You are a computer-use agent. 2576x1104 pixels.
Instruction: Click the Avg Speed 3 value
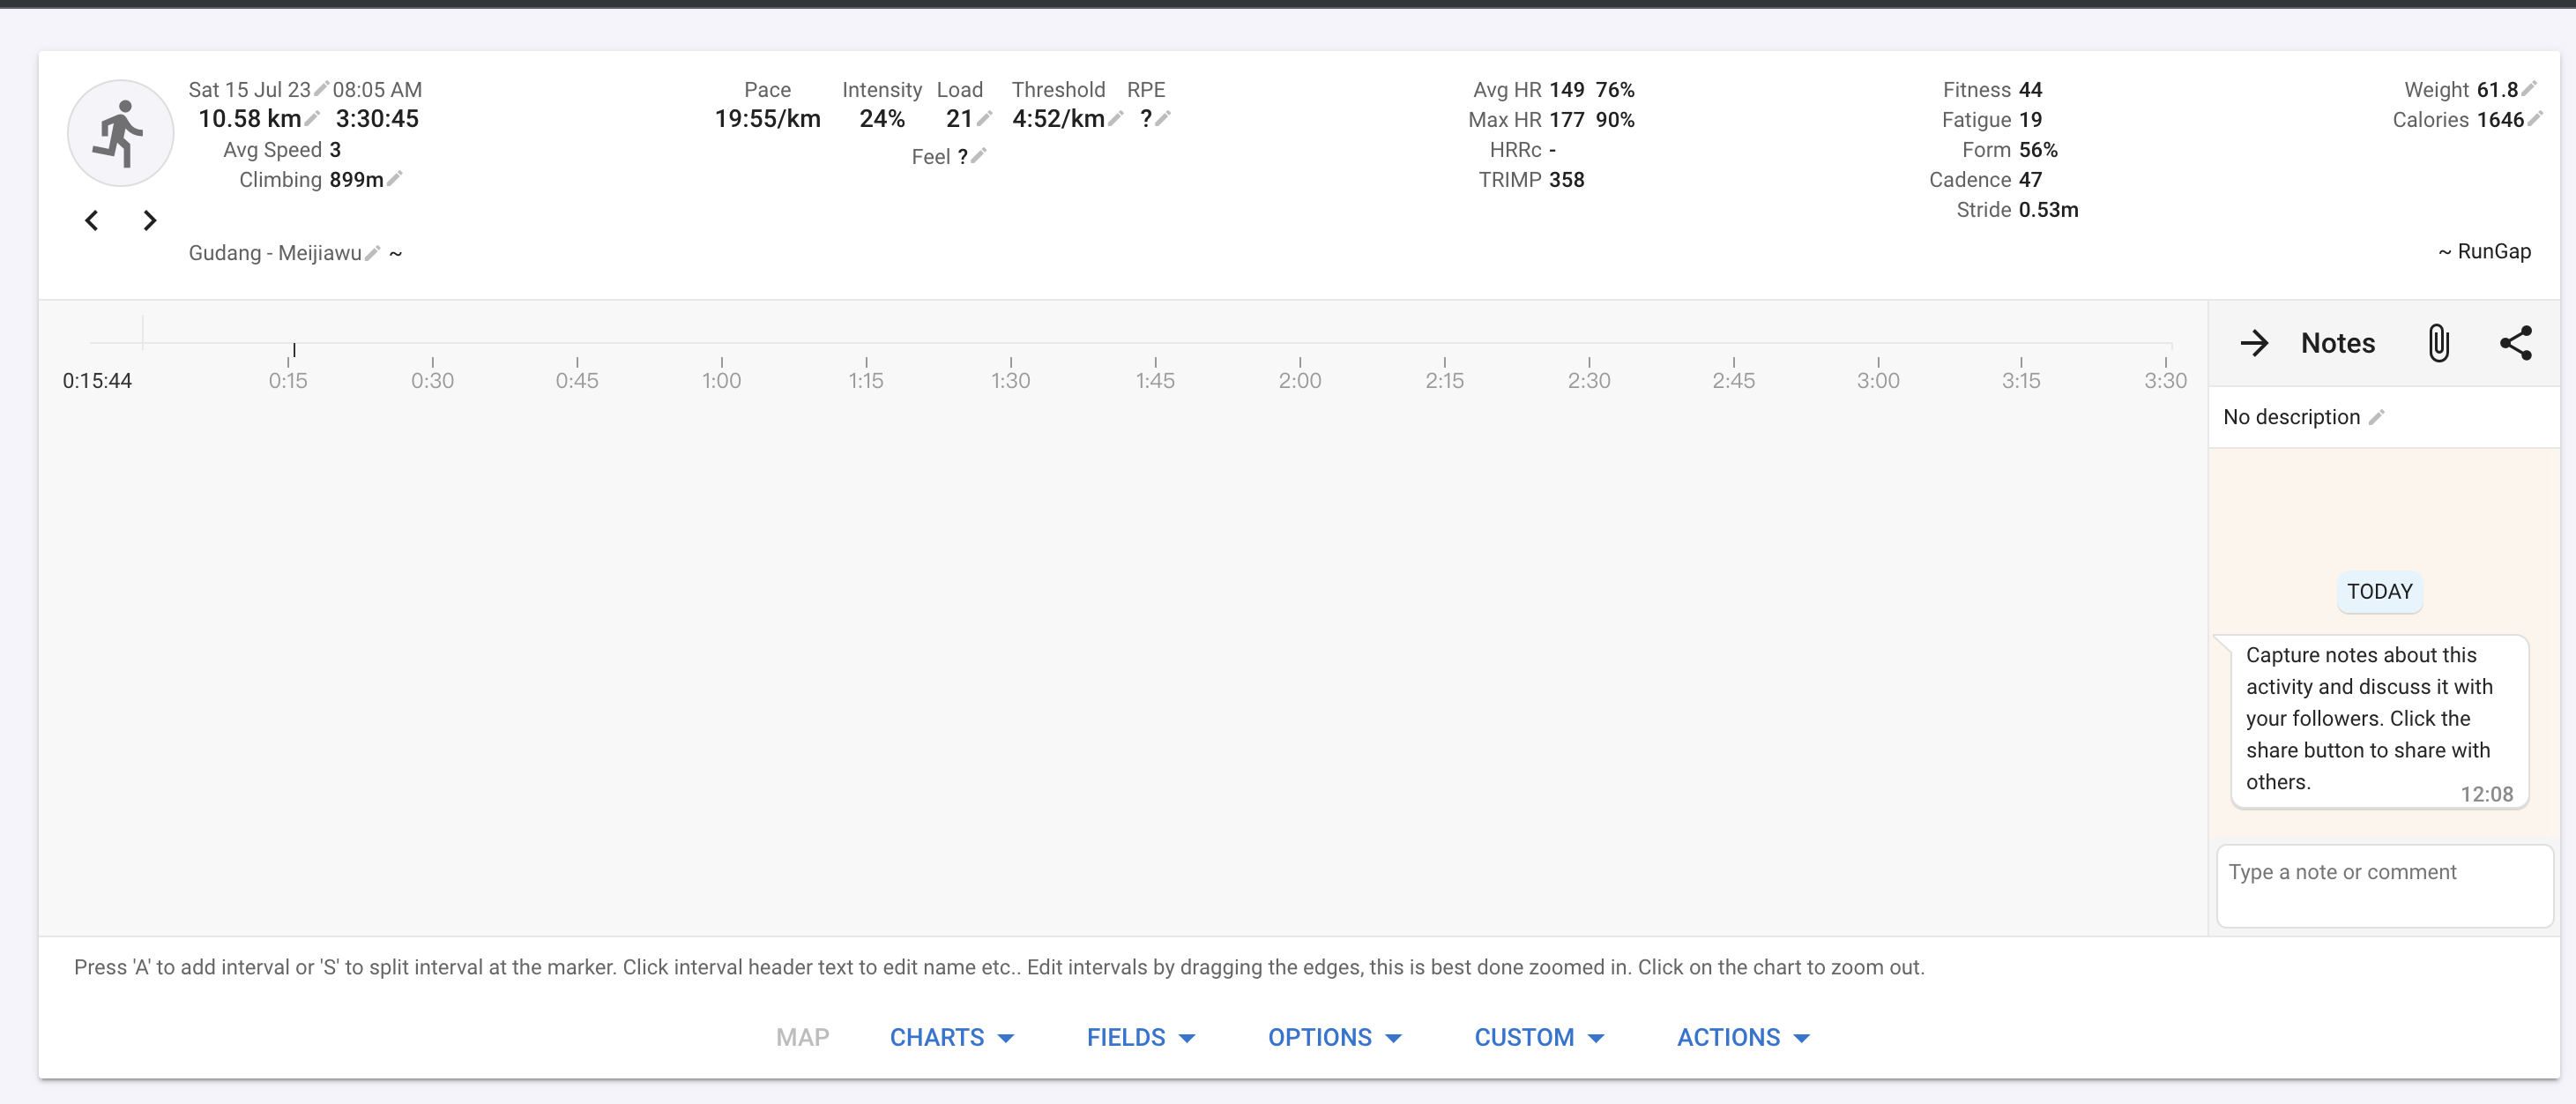pyautogui.click(x=335, y=149)
